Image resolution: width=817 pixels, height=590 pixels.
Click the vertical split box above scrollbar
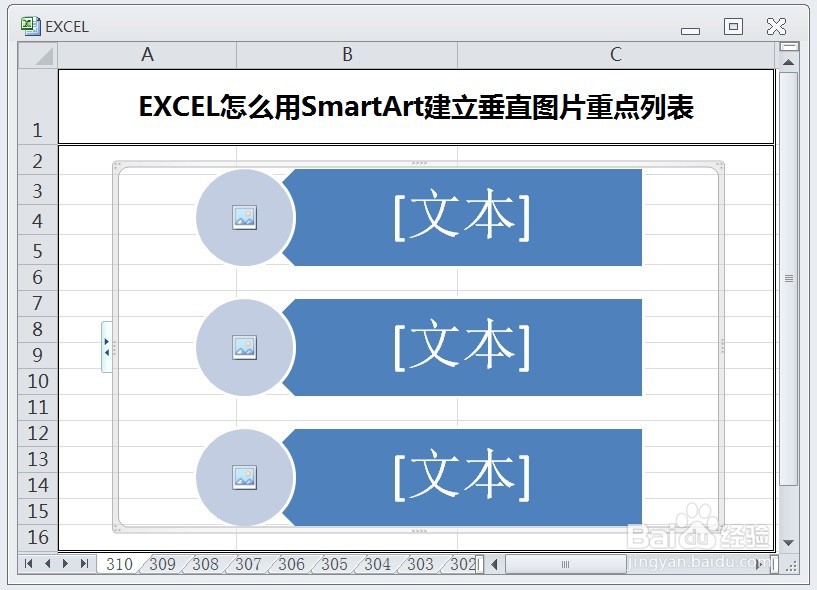(789, 47)
